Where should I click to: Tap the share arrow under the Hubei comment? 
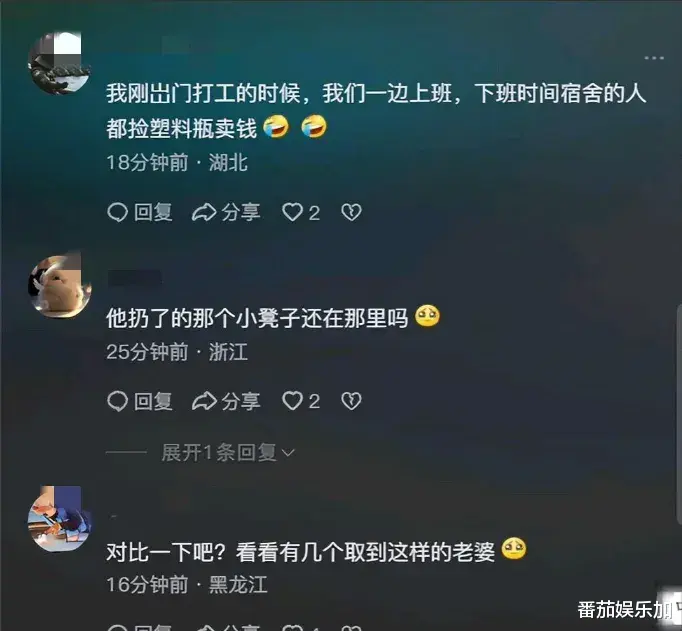[204, 213]
